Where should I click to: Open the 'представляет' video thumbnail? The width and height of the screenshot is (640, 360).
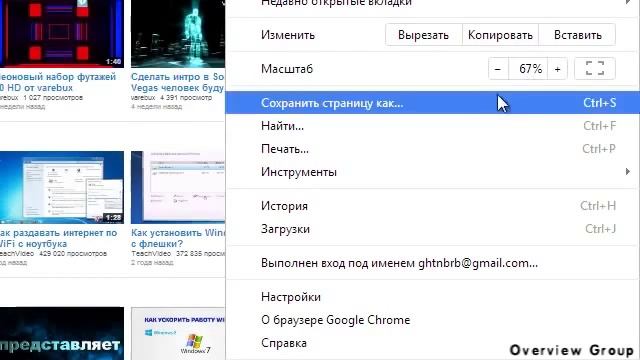coord(61,333)
